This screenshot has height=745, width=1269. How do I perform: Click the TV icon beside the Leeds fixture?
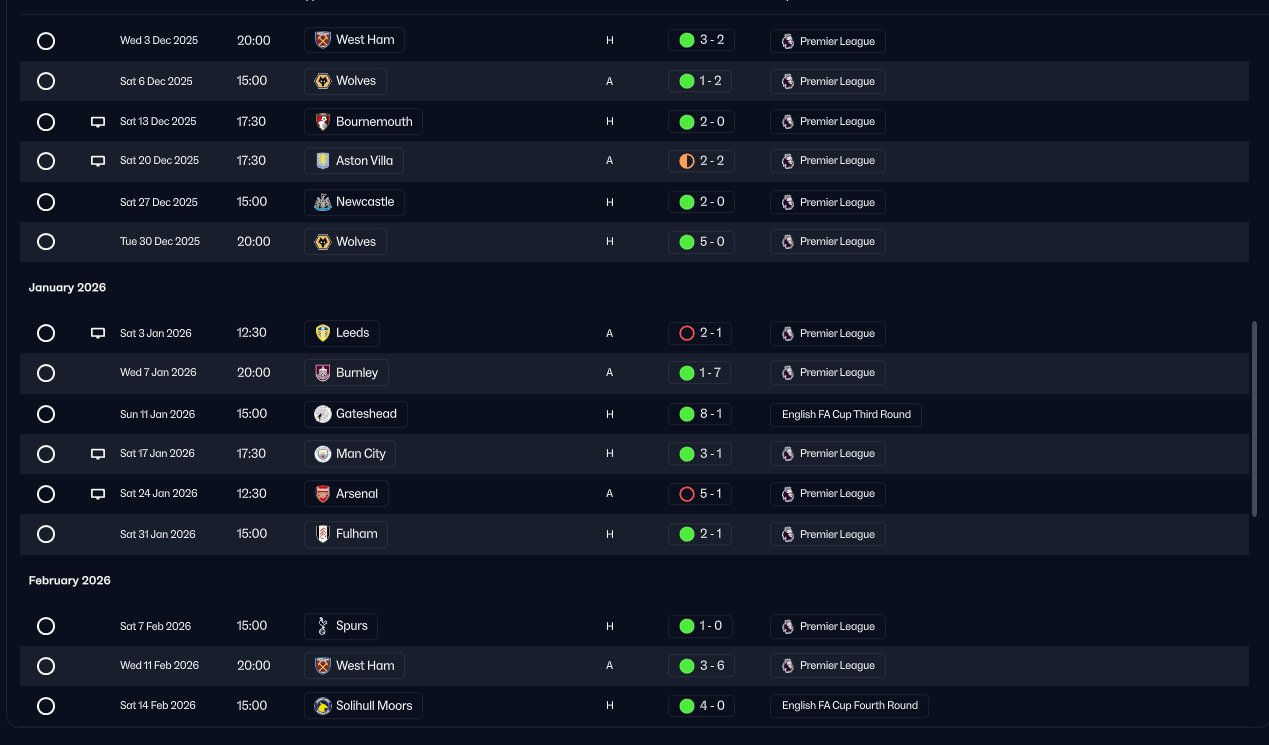[x=98, y=333]
